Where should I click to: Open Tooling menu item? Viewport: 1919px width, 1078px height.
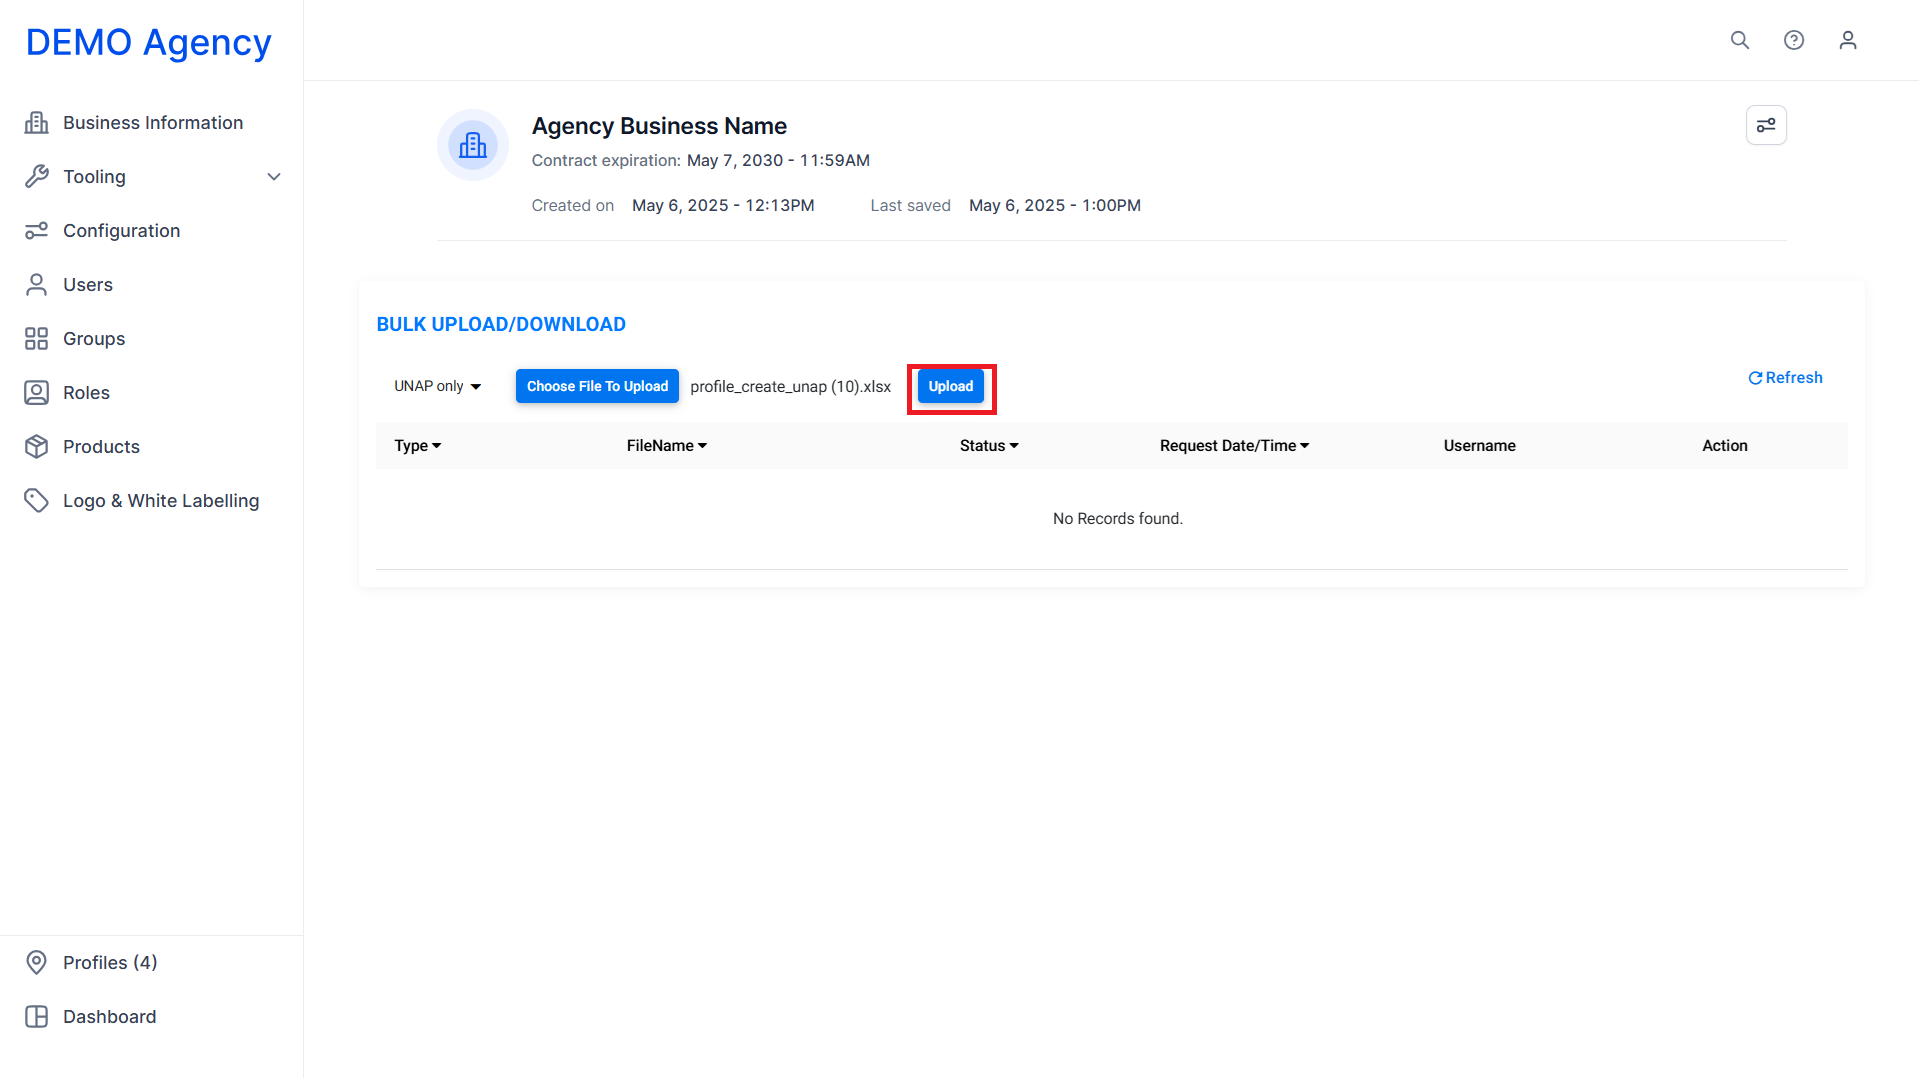[x=152, y=176]
